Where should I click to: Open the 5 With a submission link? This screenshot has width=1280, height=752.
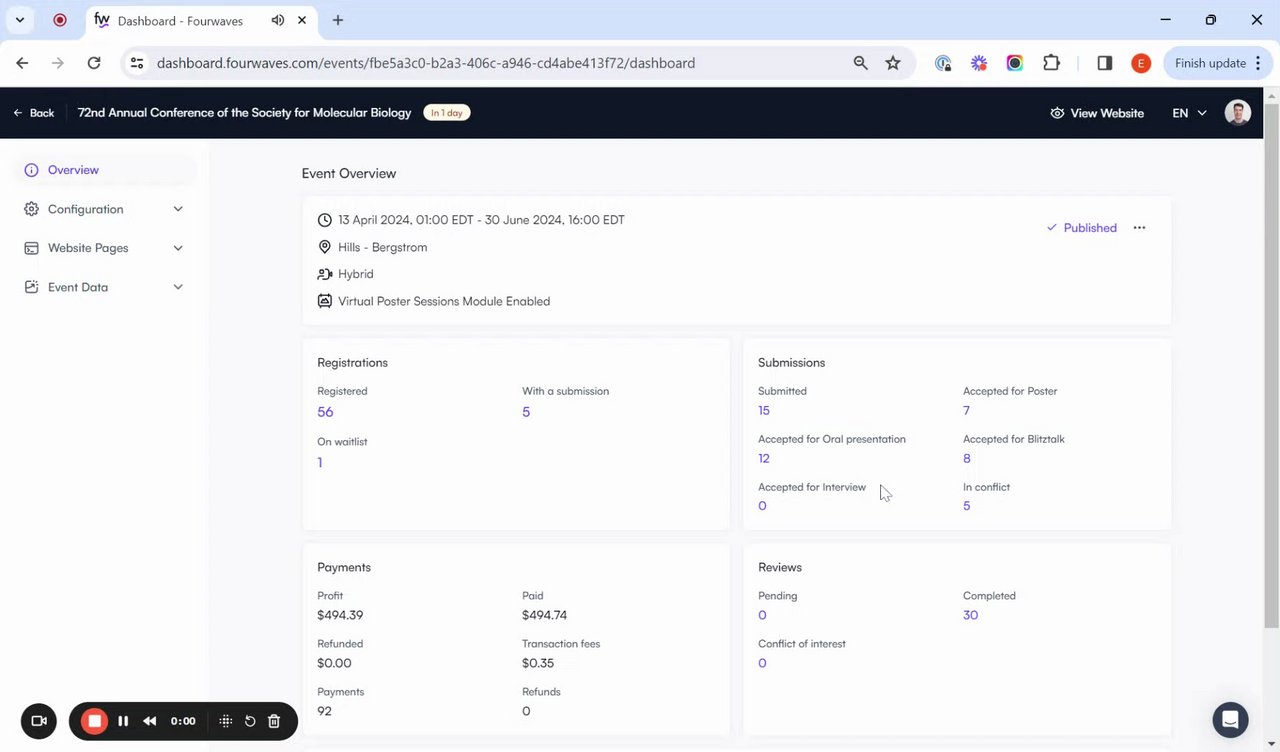click(526, 412)
